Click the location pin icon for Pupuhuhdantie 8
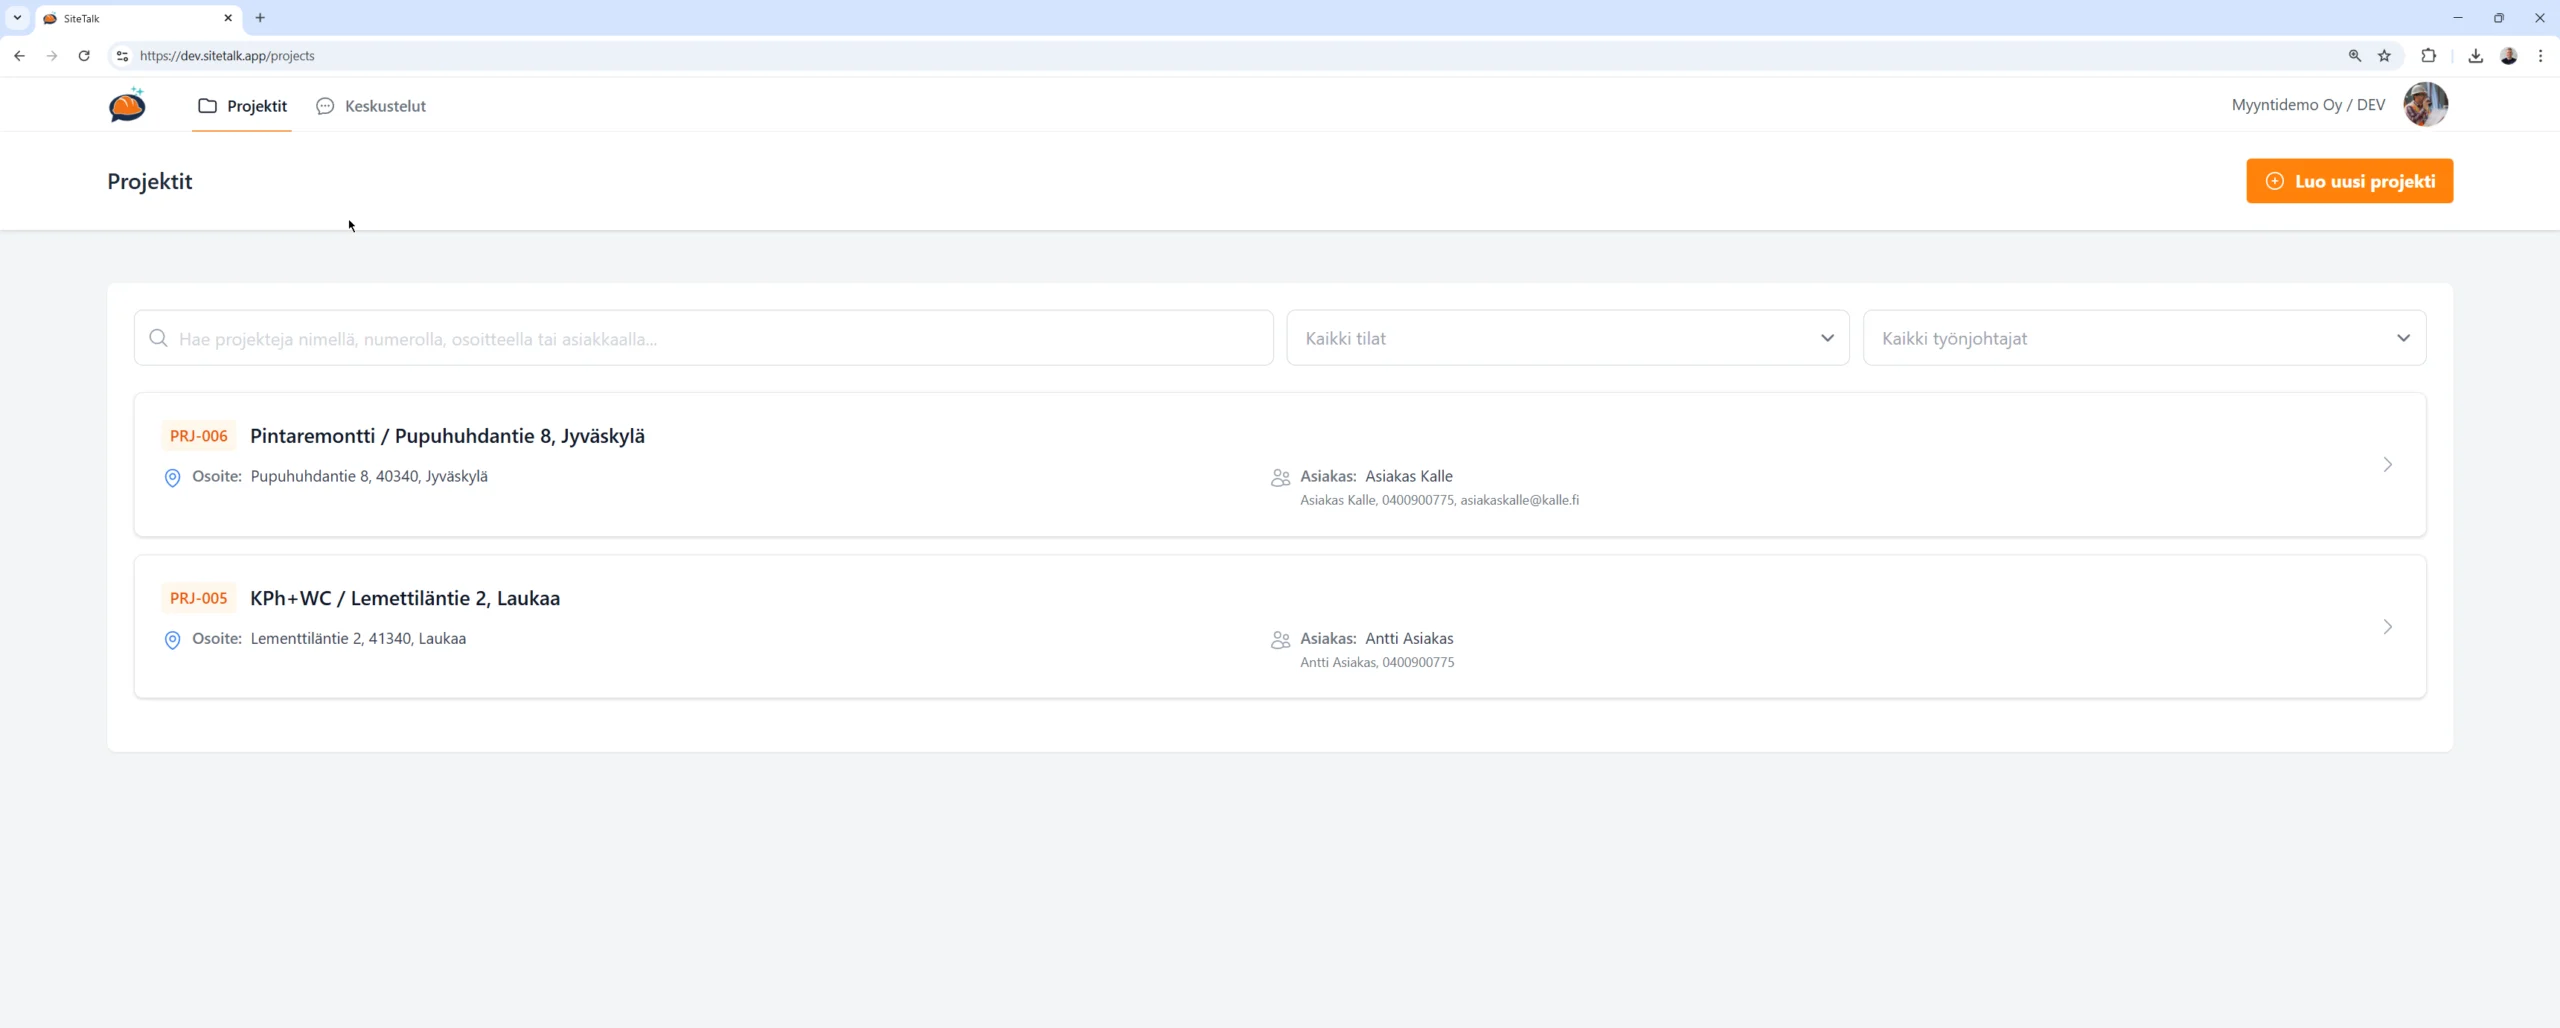Screen dimensions: 2560x1028 [x=172, y=478]
